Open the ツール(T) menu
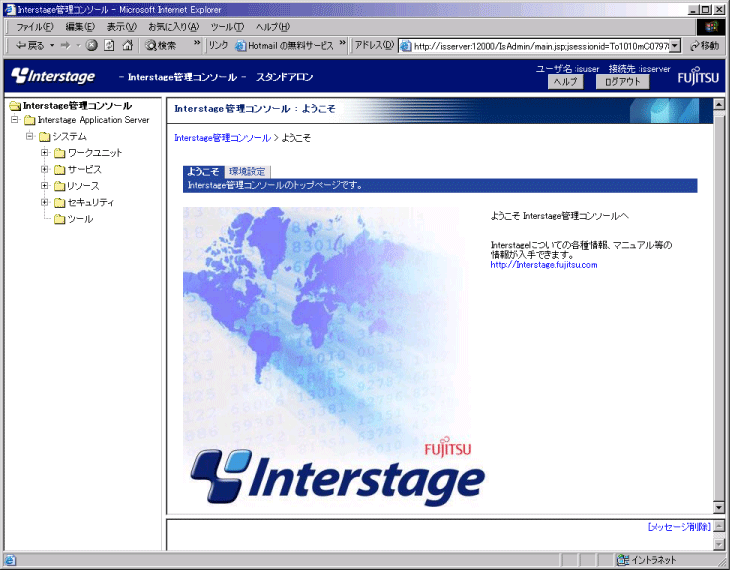Screen dimensions: 730x570 tap(227, 27)
